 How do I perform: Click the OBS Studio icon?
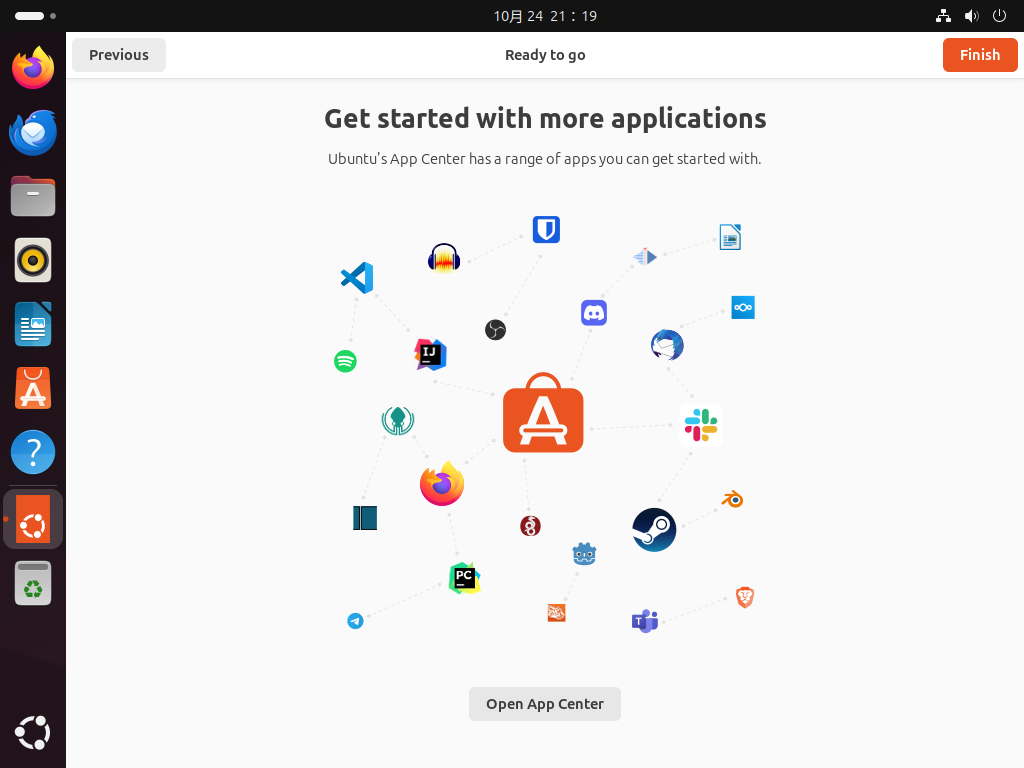tap(495, 330)
